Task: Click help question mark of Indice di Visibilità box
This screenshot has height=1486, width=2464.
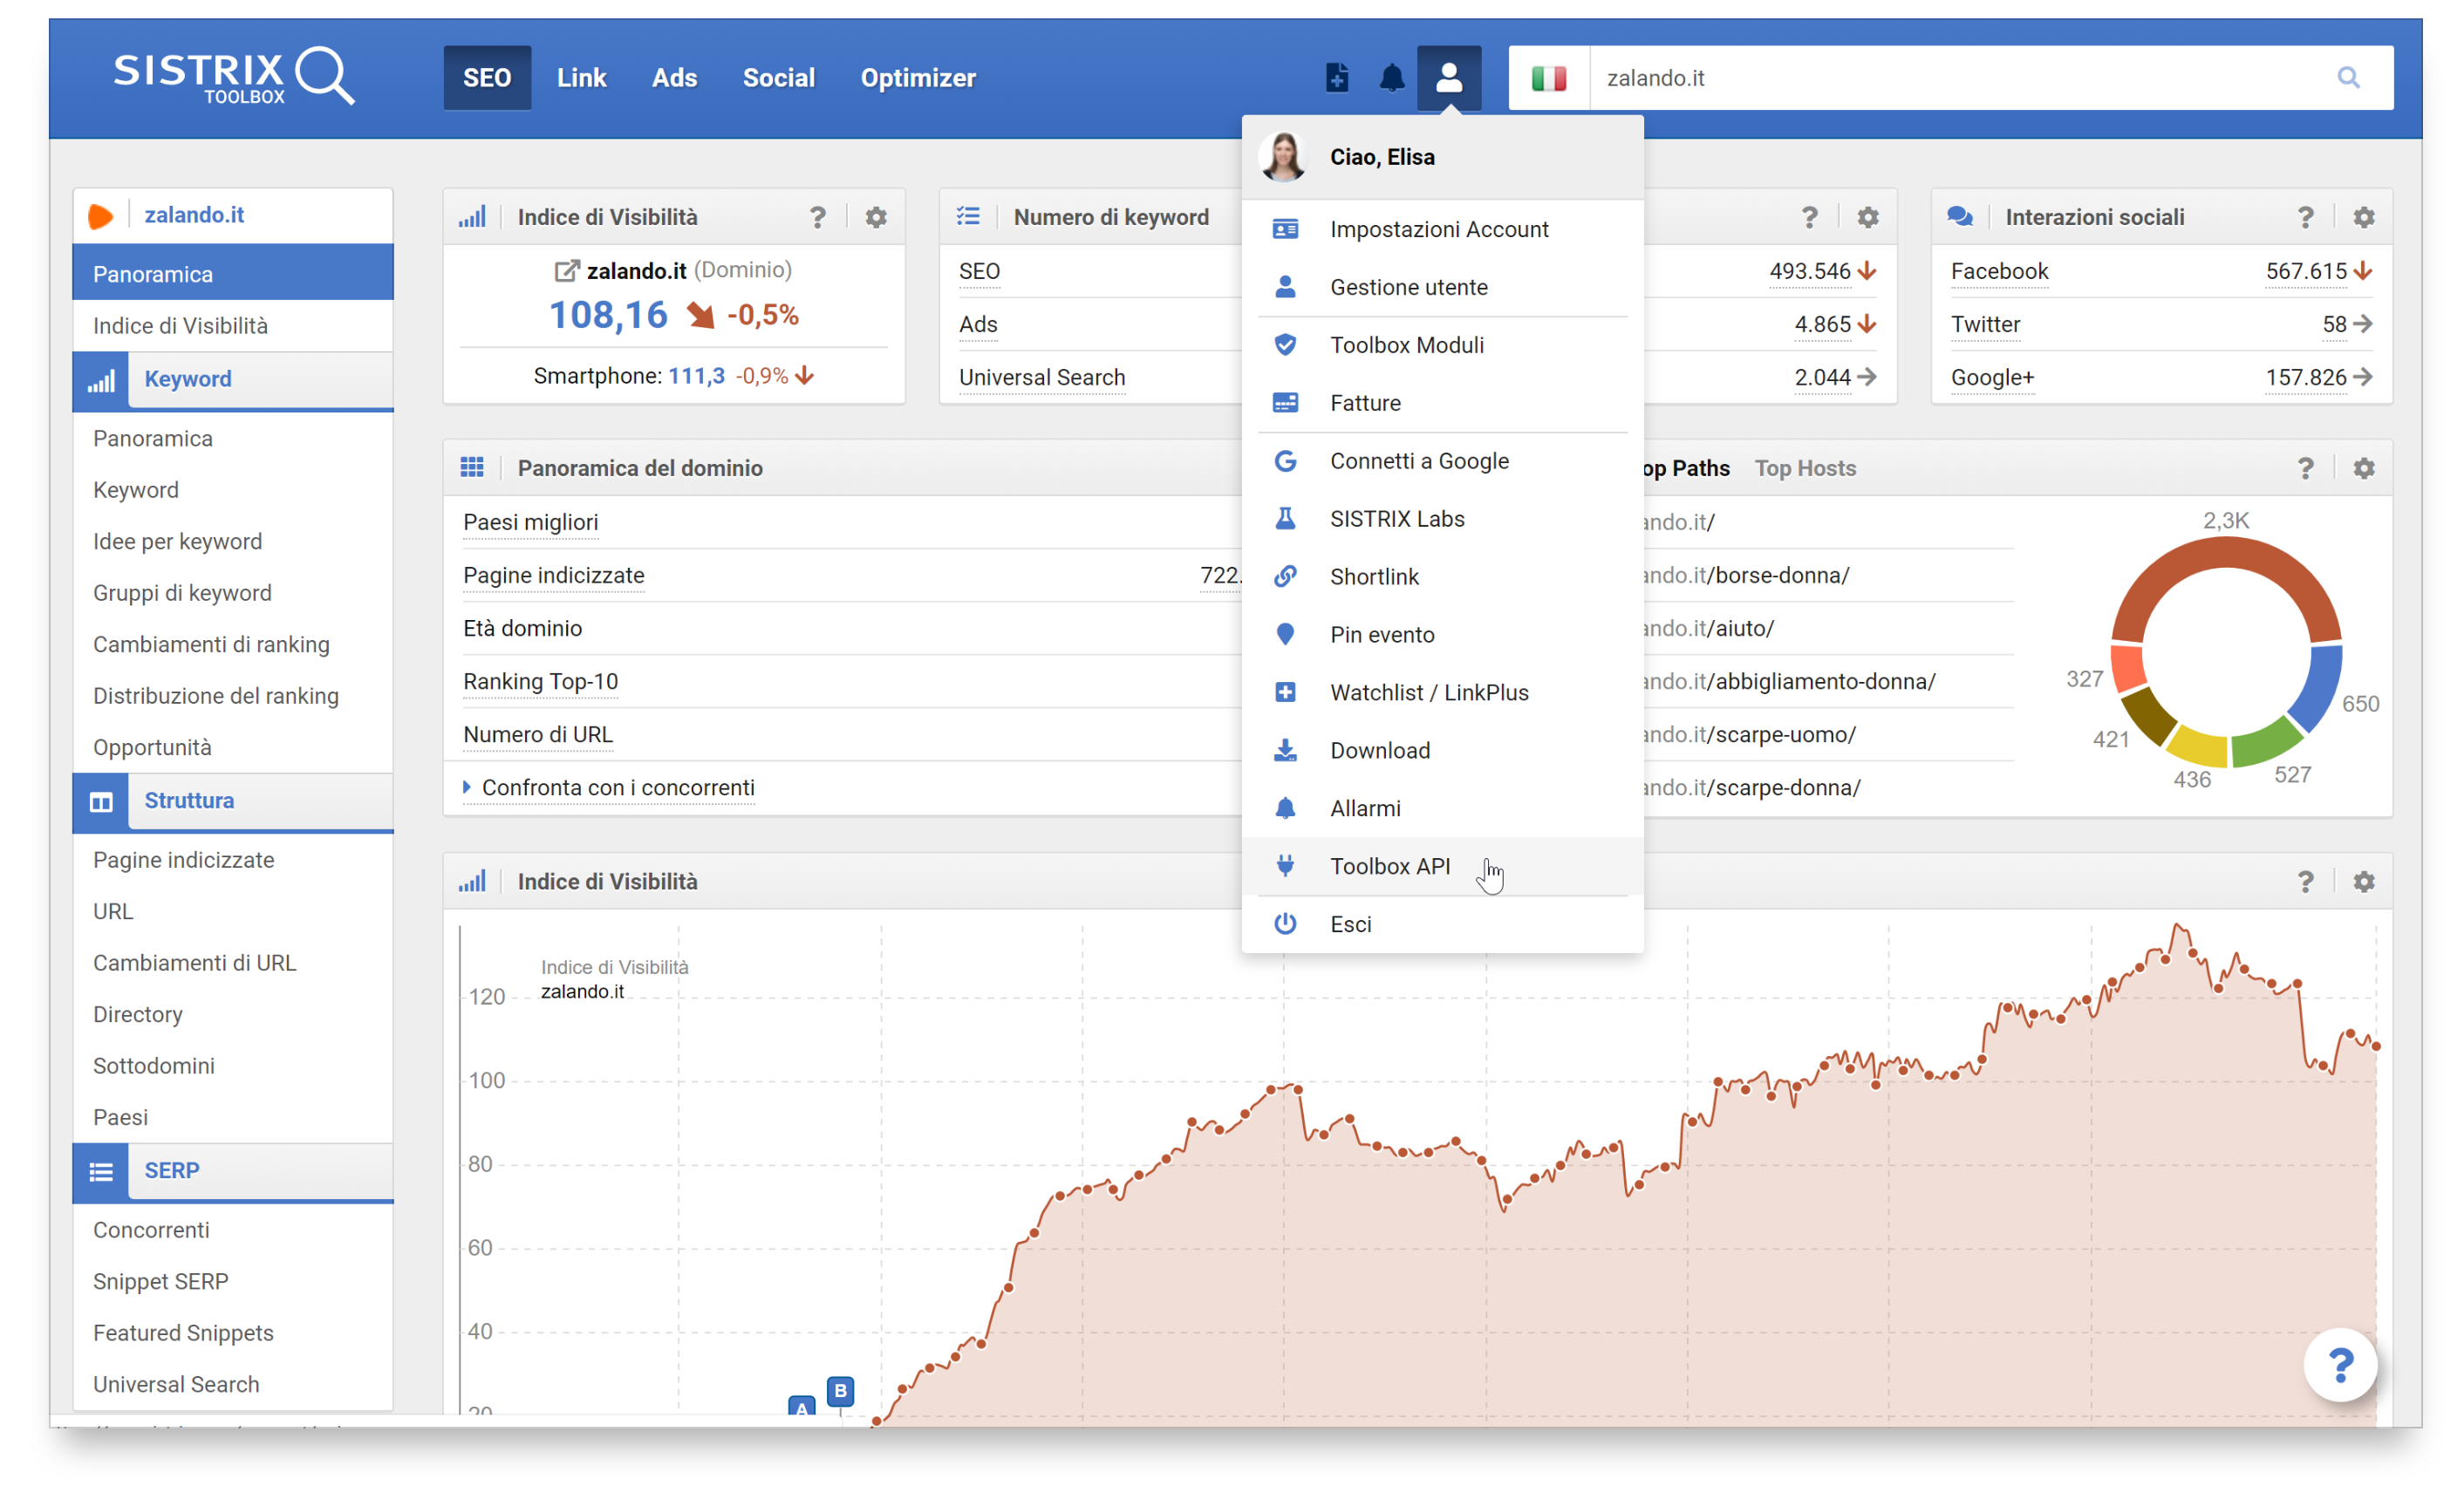Action: (x=817, y=217)
